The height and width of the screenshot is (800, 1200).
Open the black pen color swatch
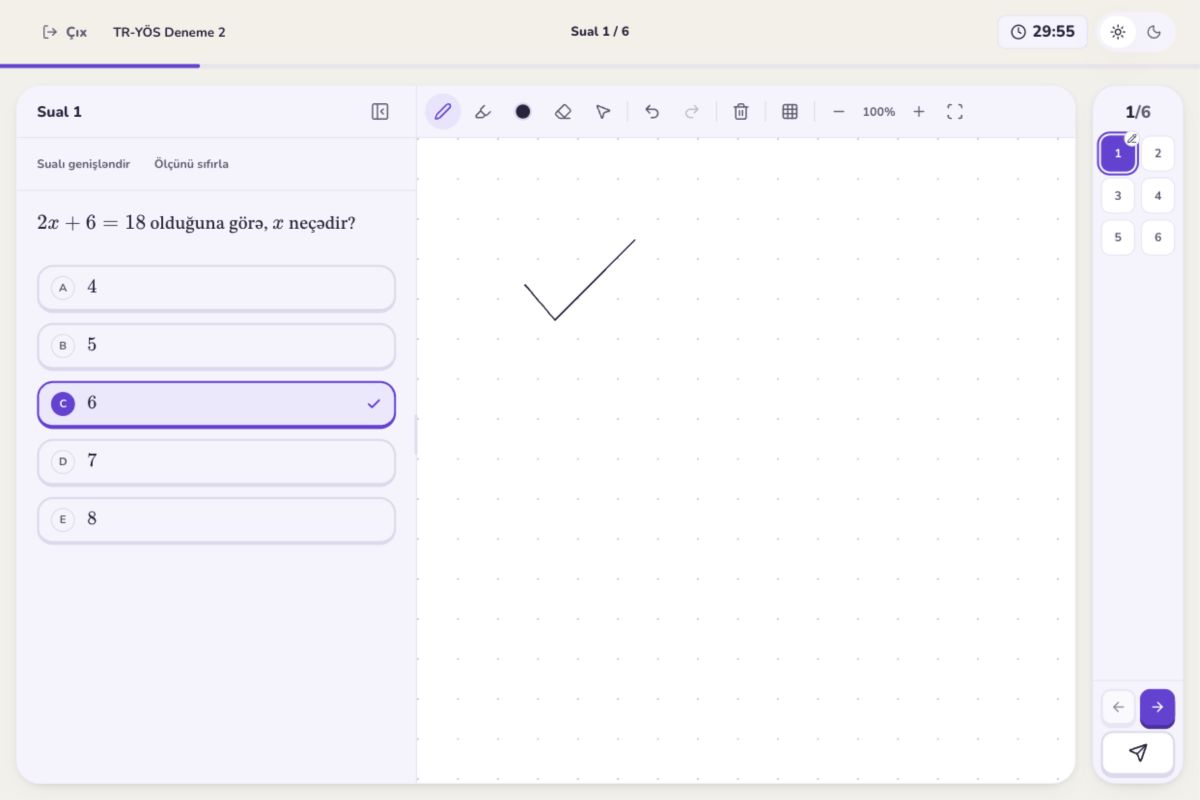[523, 112]
